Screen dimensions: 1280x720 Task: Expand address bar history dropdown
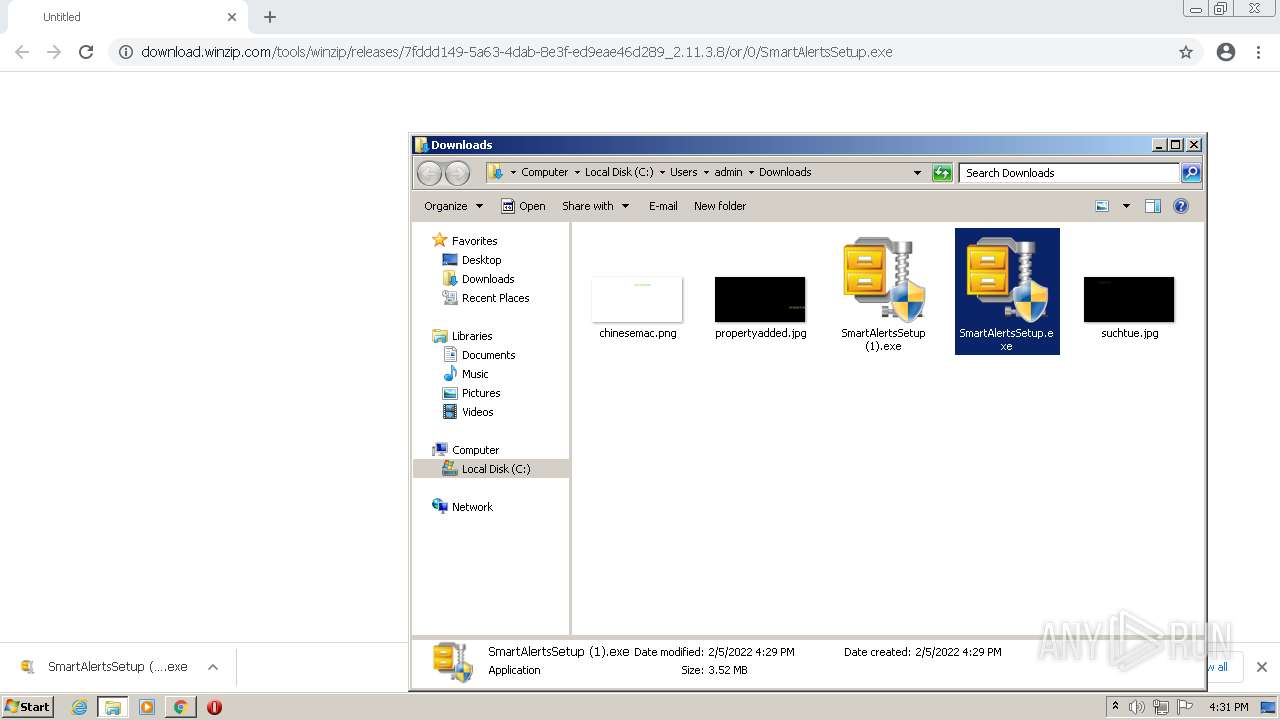917,172
